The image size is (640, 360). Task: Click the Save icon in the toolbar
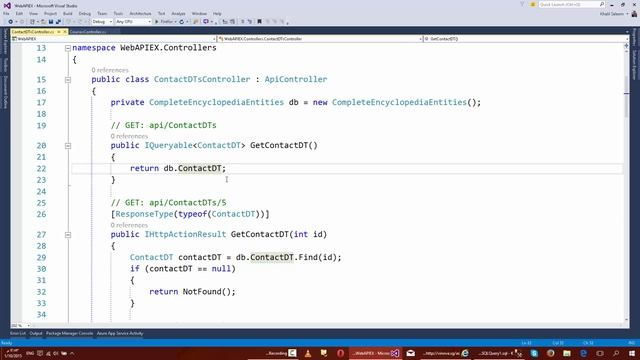[x=51, y=22]
